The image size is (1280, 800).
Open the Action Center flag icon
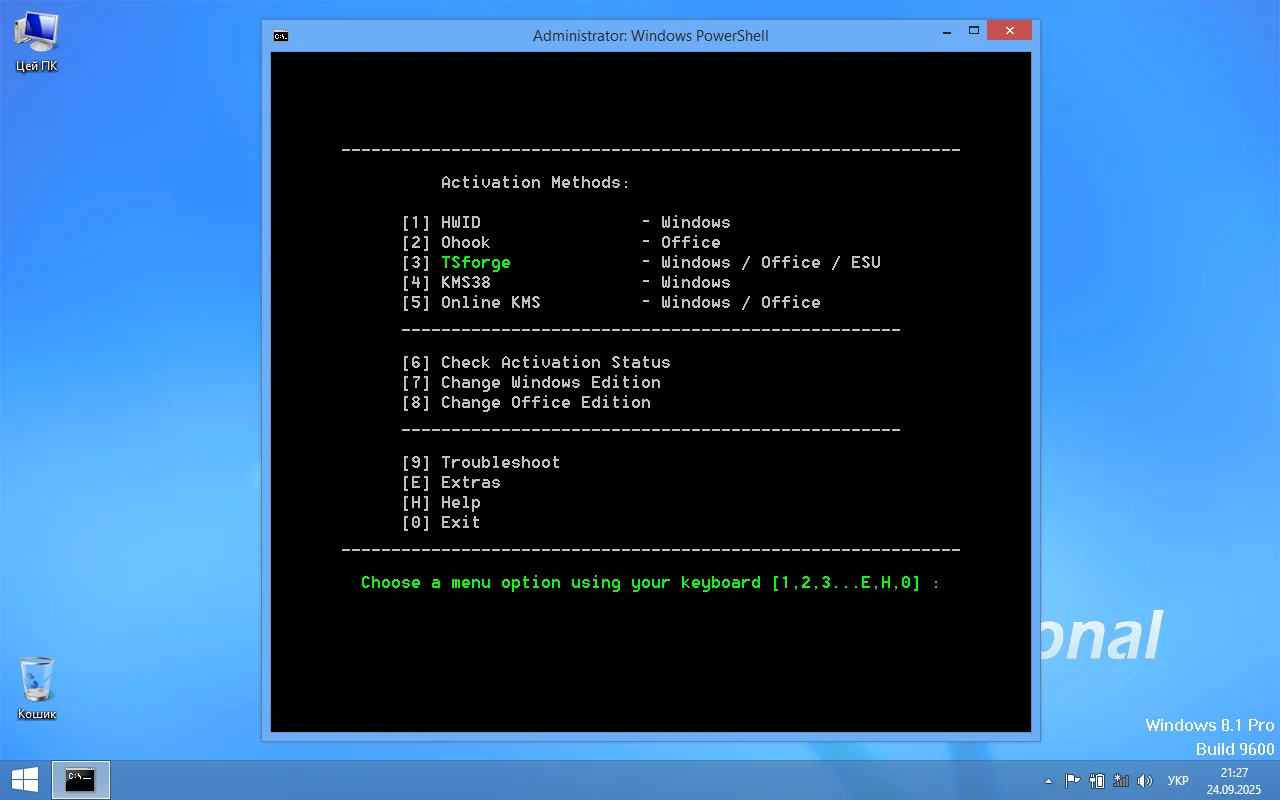1072,781
